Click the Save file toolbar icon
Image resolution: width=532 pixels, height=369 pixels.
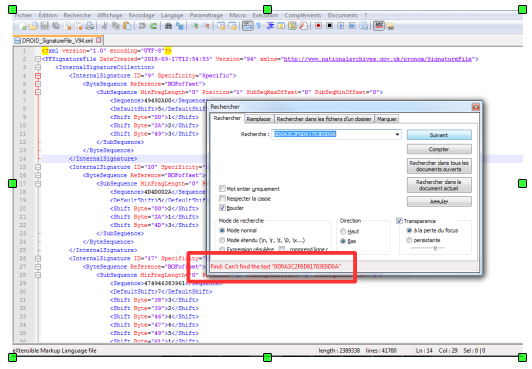(44, 26)
